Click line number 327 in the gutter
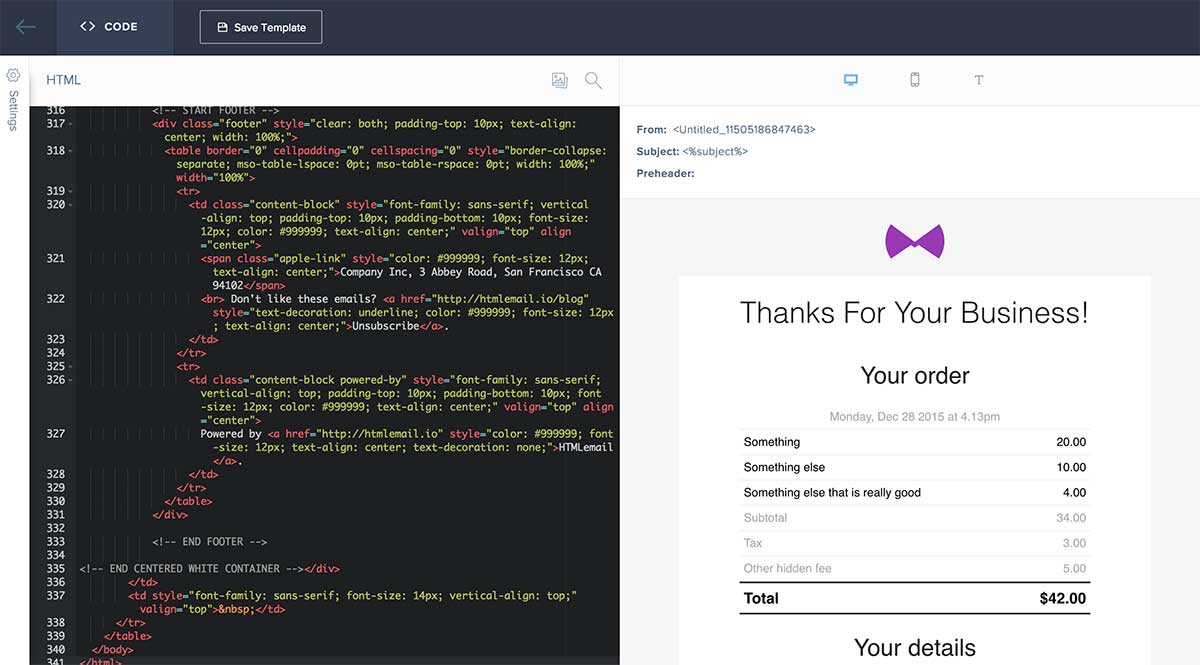 click(55, 434)
